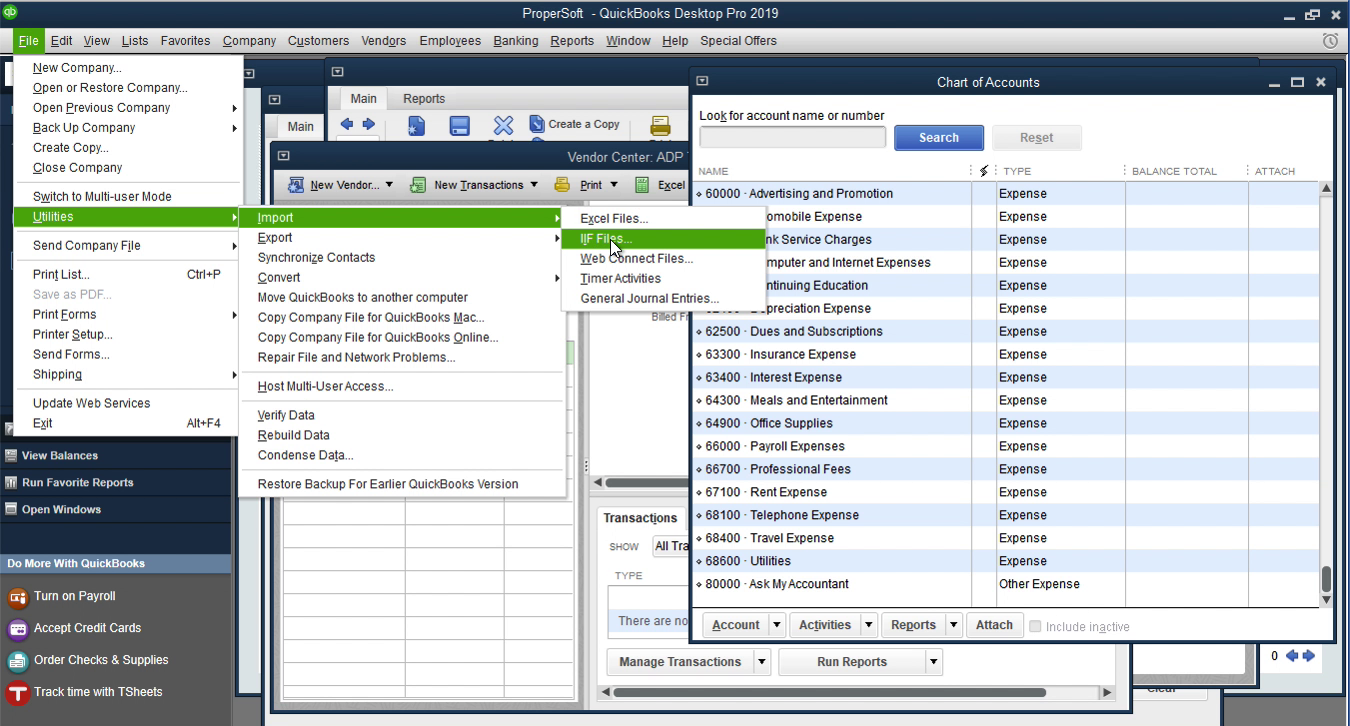Click the Delete transaction X icon
1350x726 pixels.
(x=503, y=124)
